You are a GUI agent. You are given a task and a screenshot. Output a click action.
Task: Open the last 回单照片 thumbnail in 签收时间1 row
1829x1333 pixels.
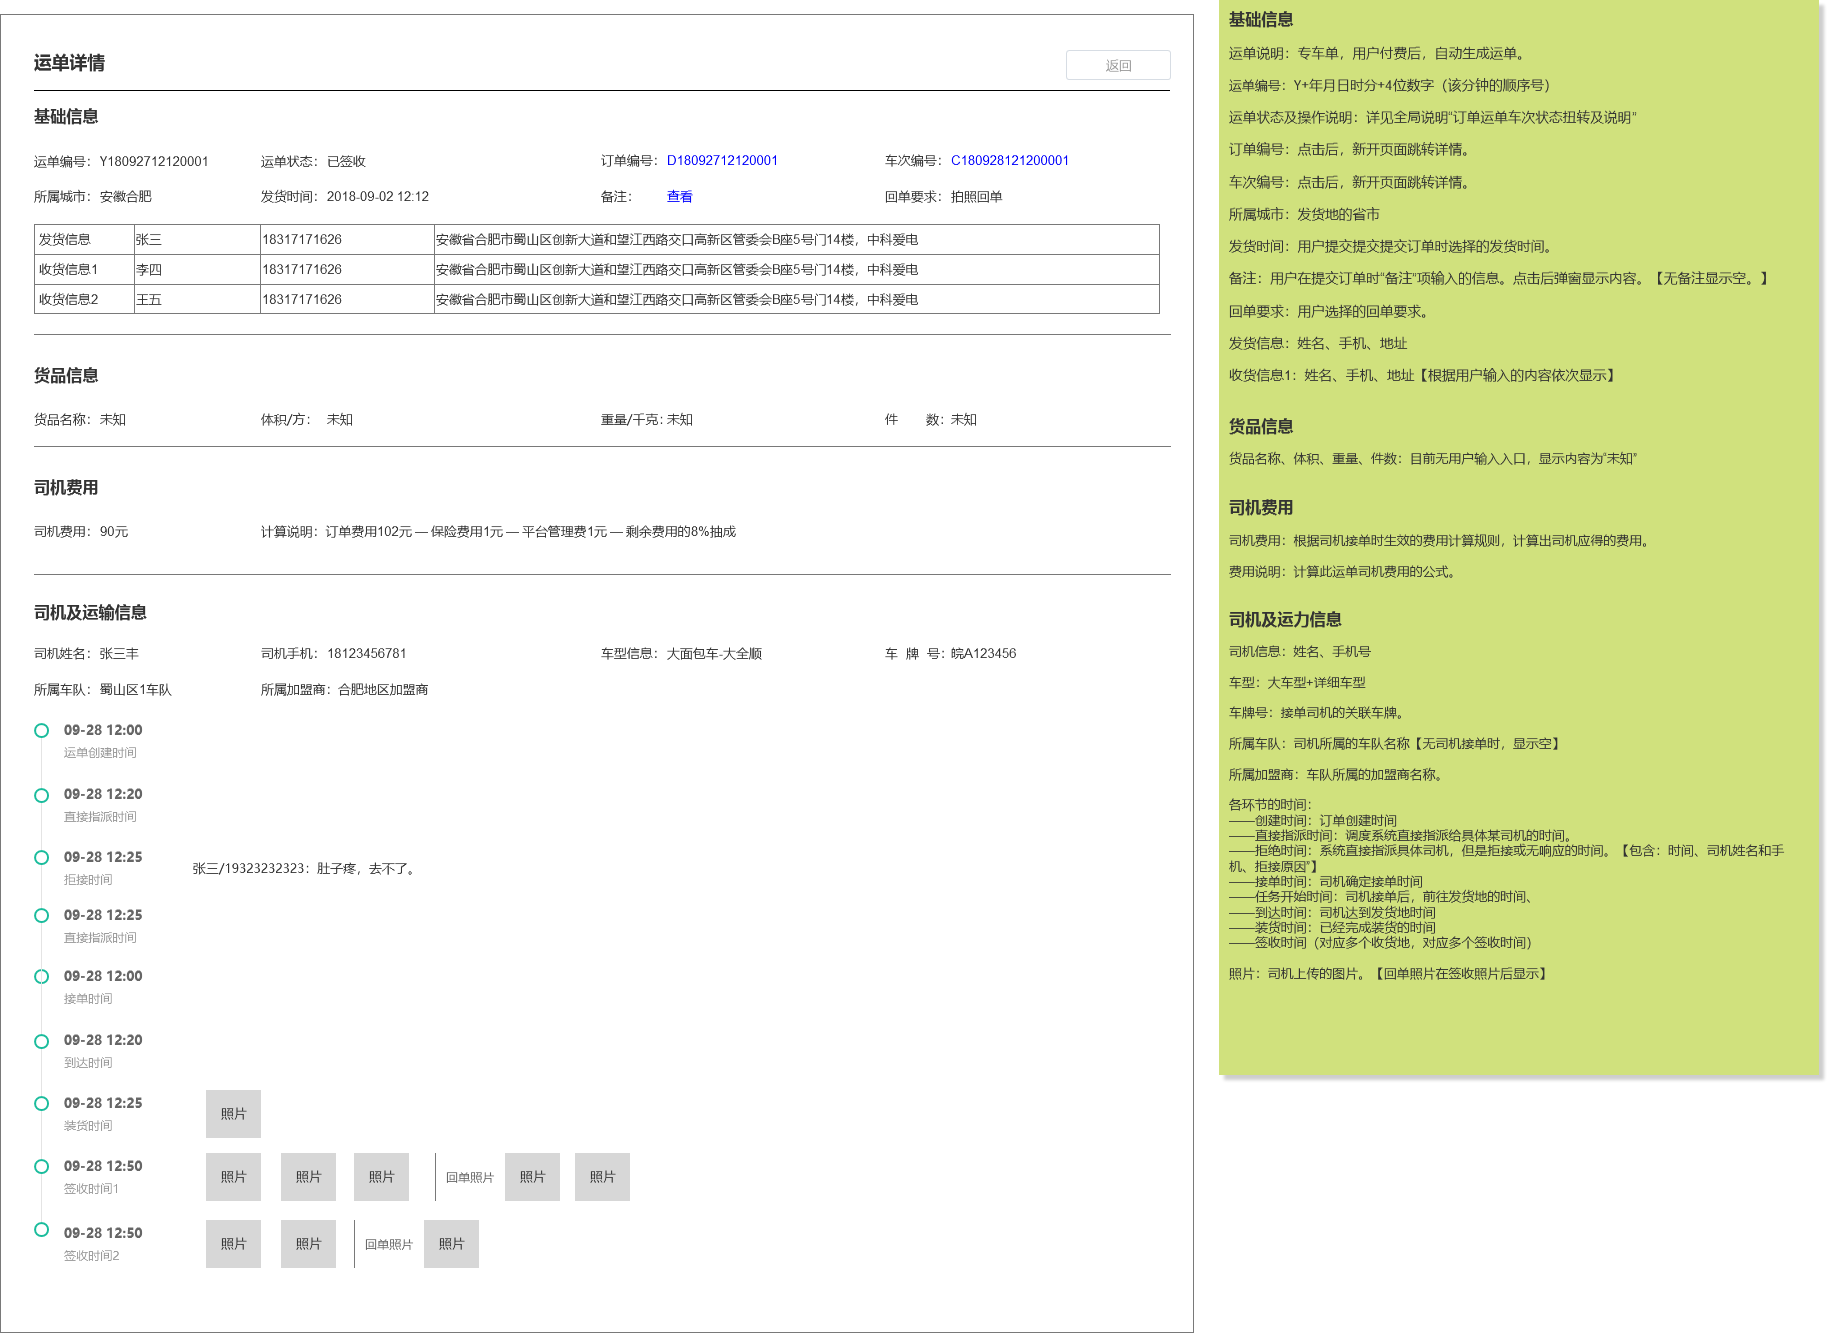602,1177
